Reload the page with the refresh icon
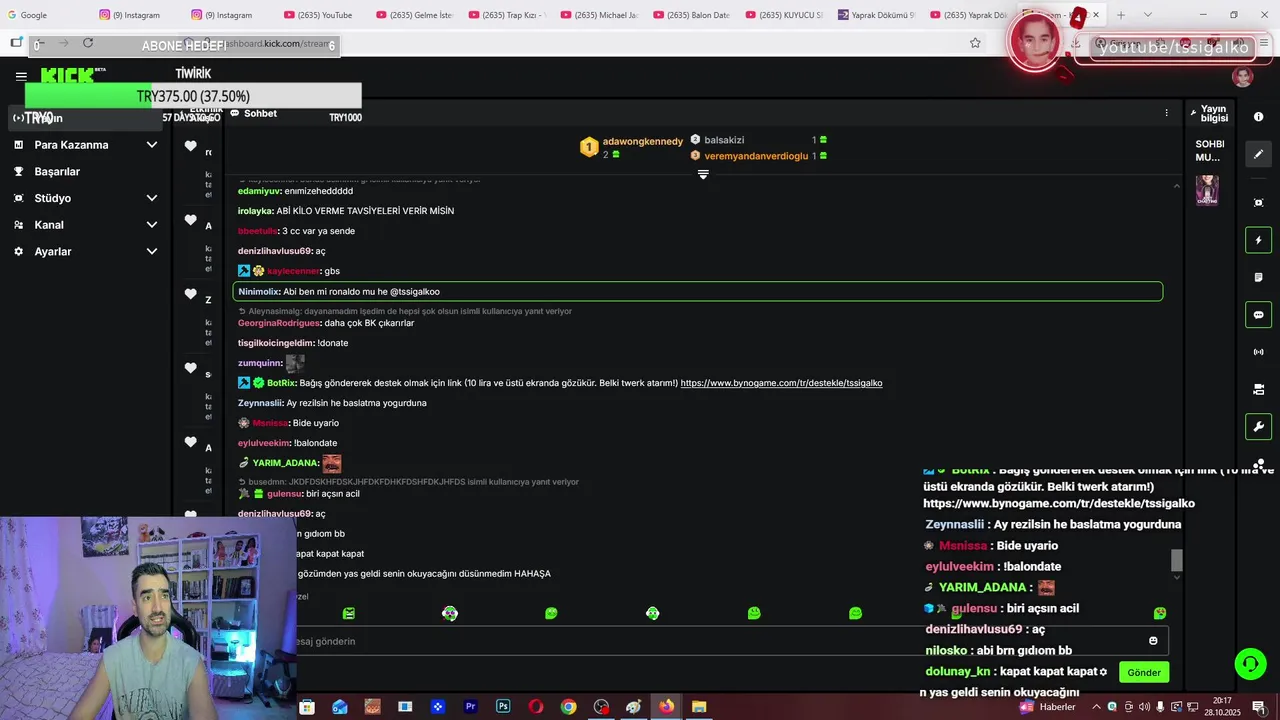The height and width of the screenshot is (720, 1280). (88, 43)
